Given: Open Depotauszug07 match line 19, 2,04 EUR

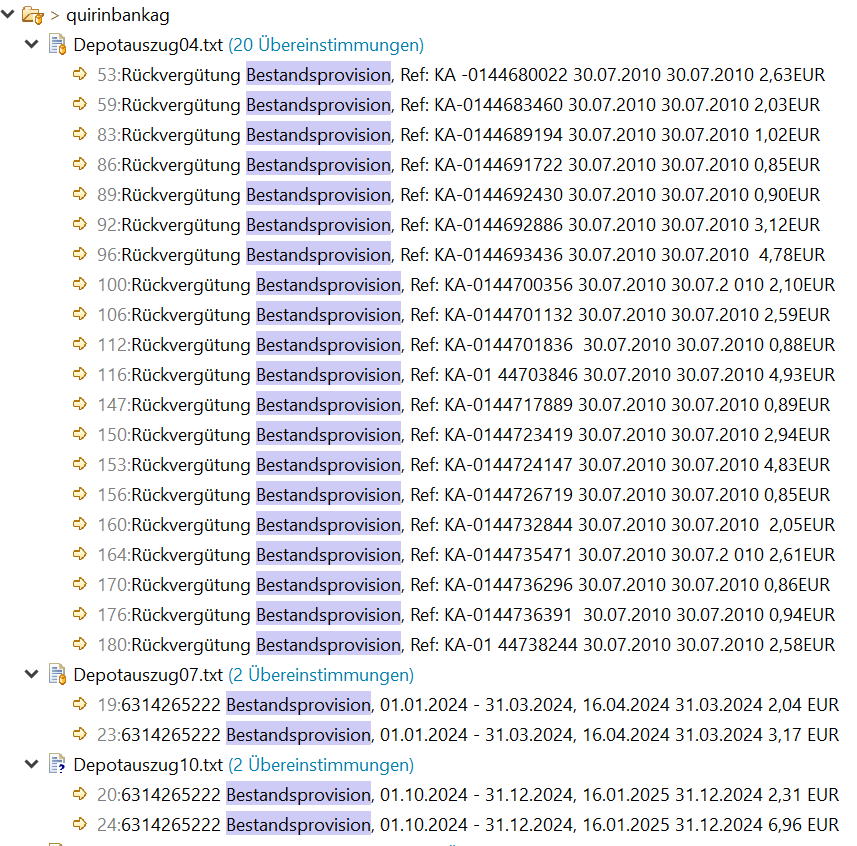Looking at the screenshot, I should point(468,705).
